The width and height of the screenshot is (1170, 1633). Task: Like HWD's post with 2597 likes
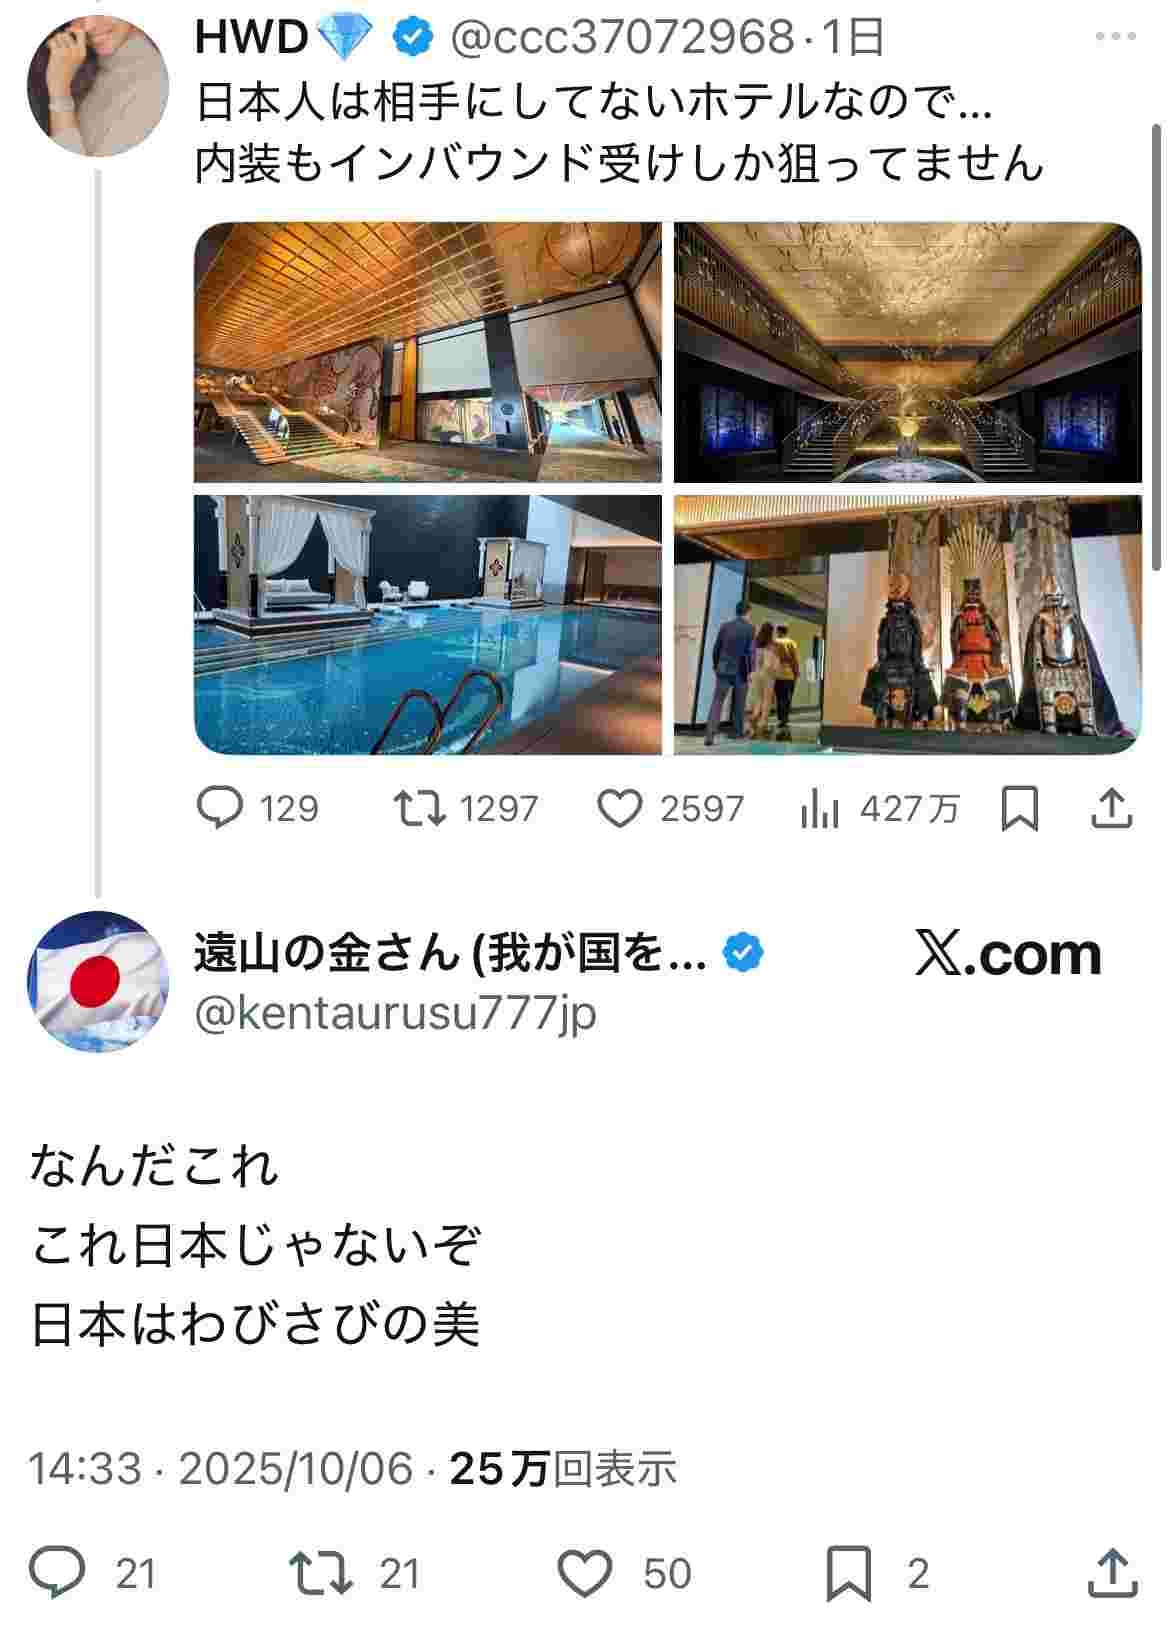(x=670, y=808)
